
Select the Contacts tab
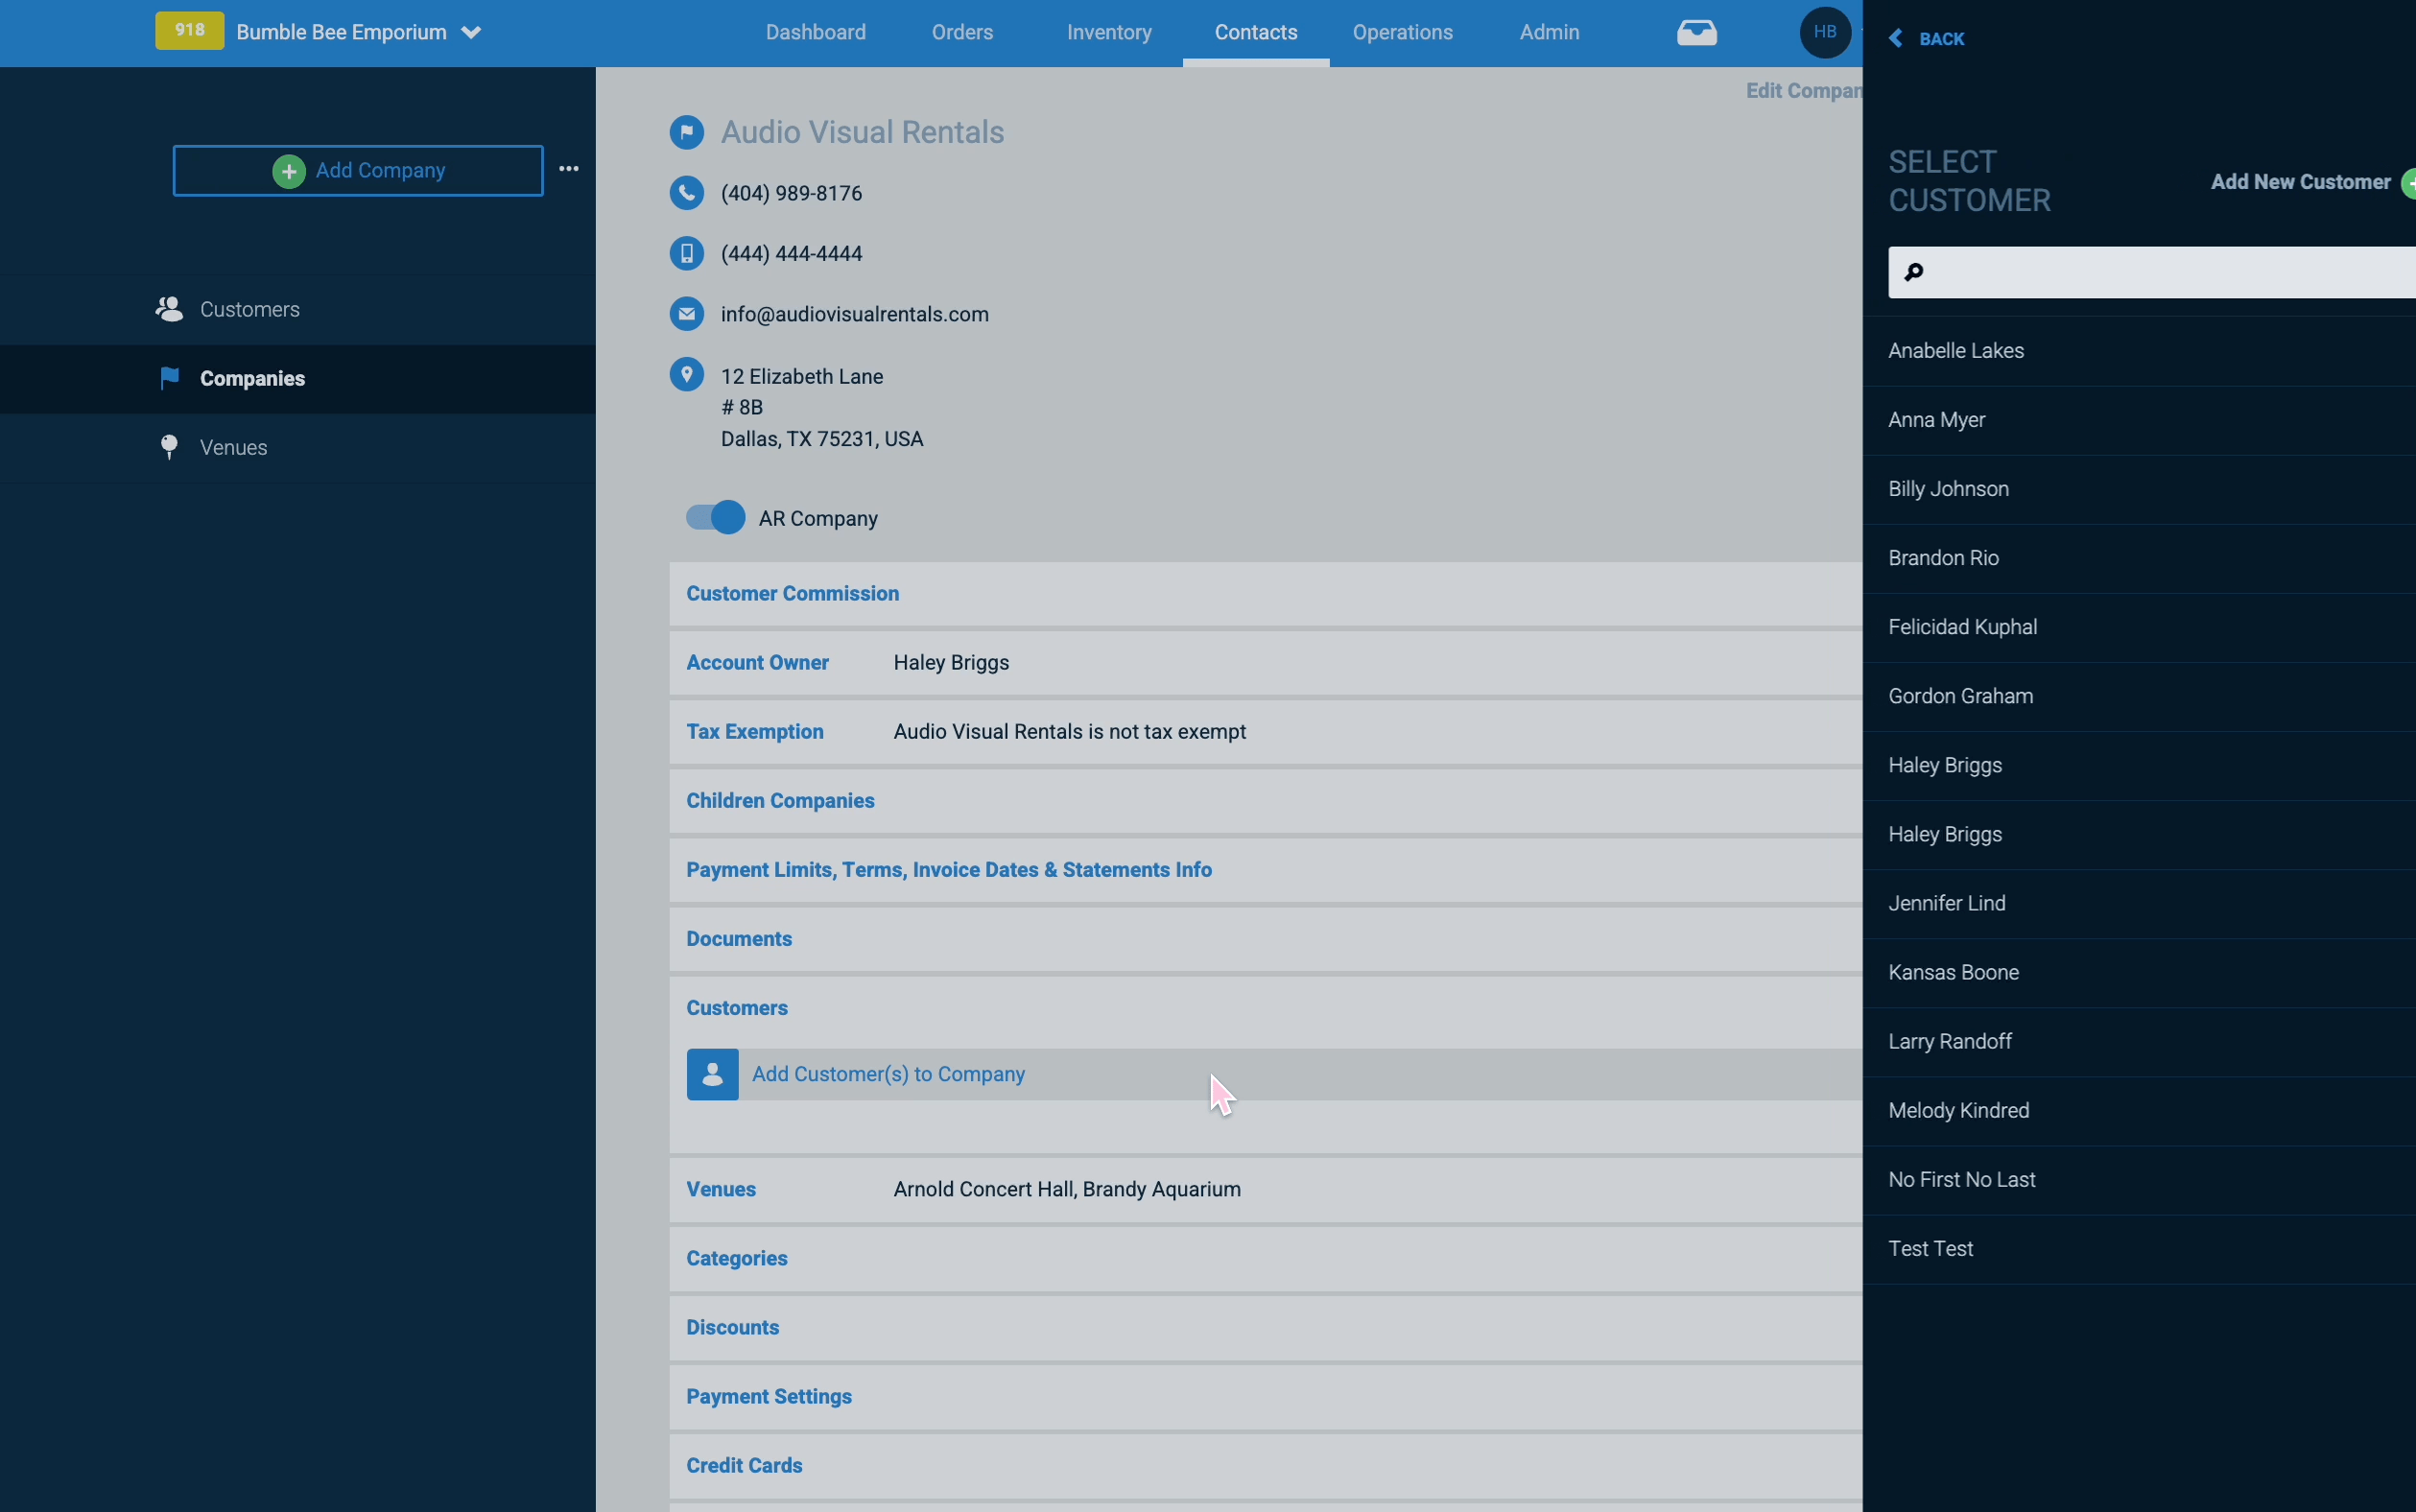coord(1256,32)
